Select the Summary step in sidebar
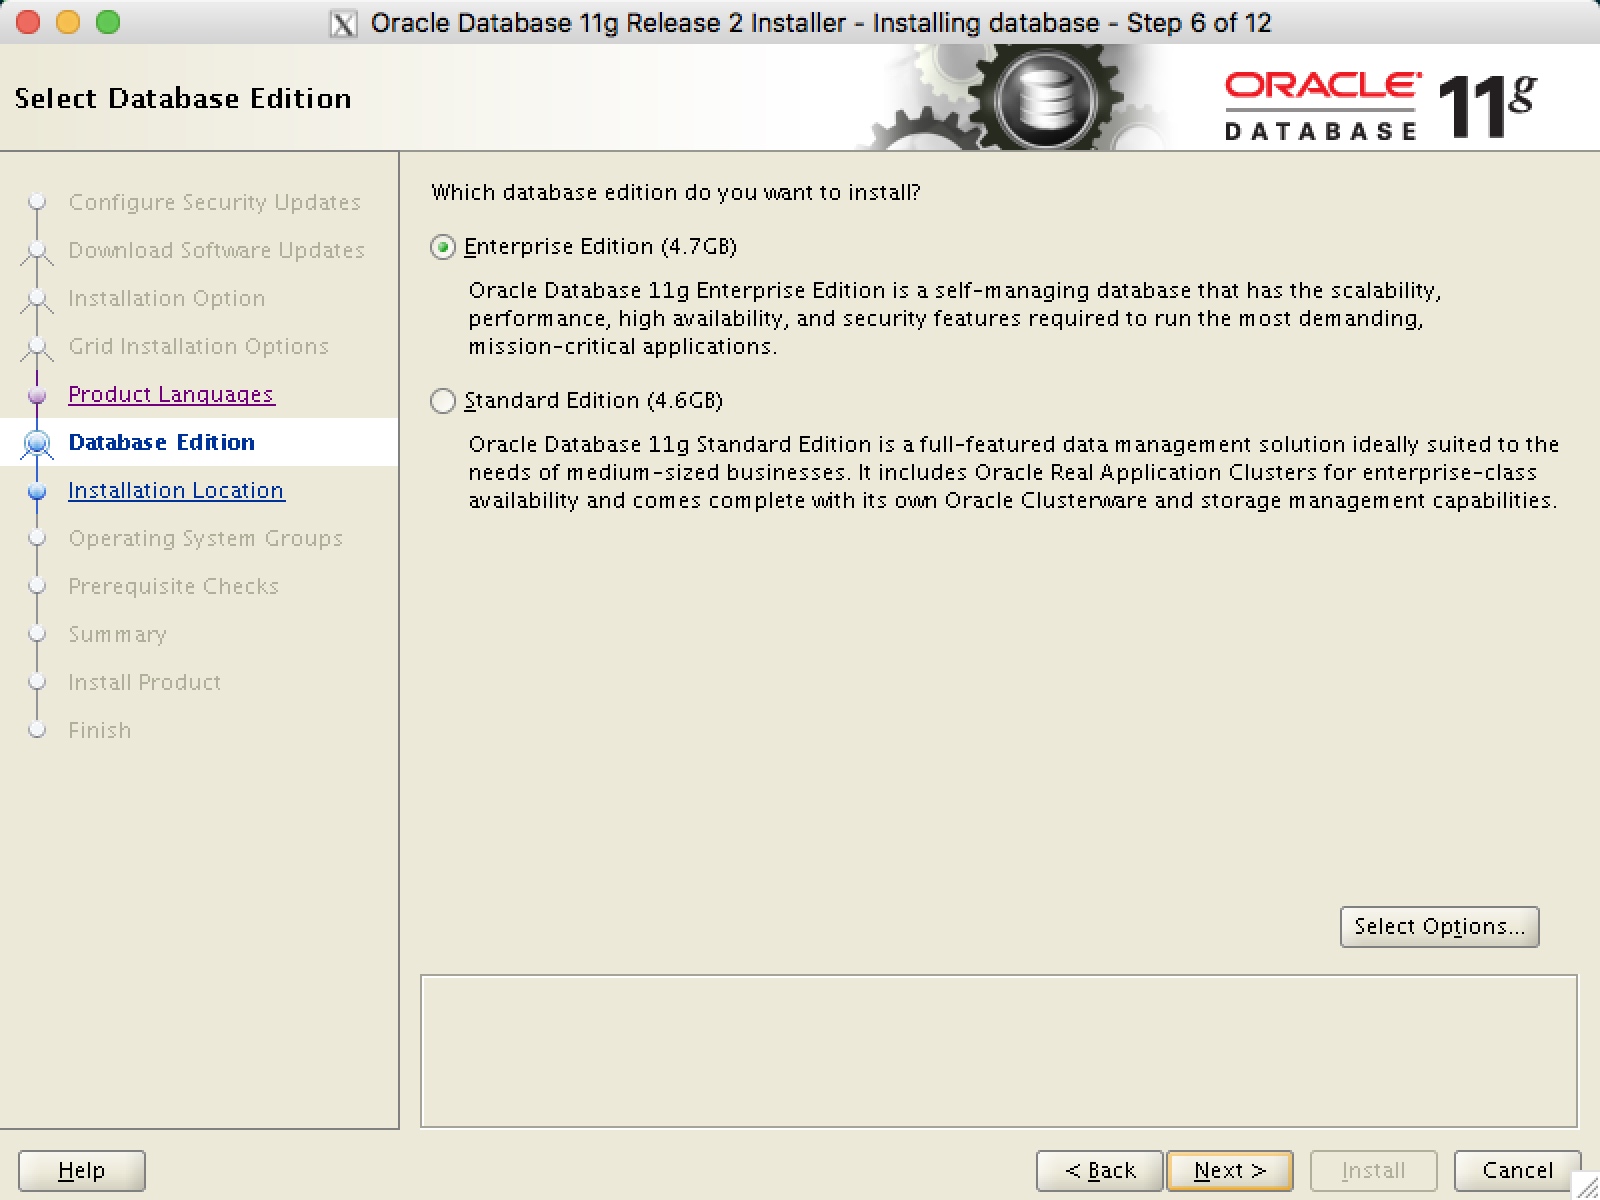The image size is (1600, 1200). pyautogui.click(x=117, y=634)
